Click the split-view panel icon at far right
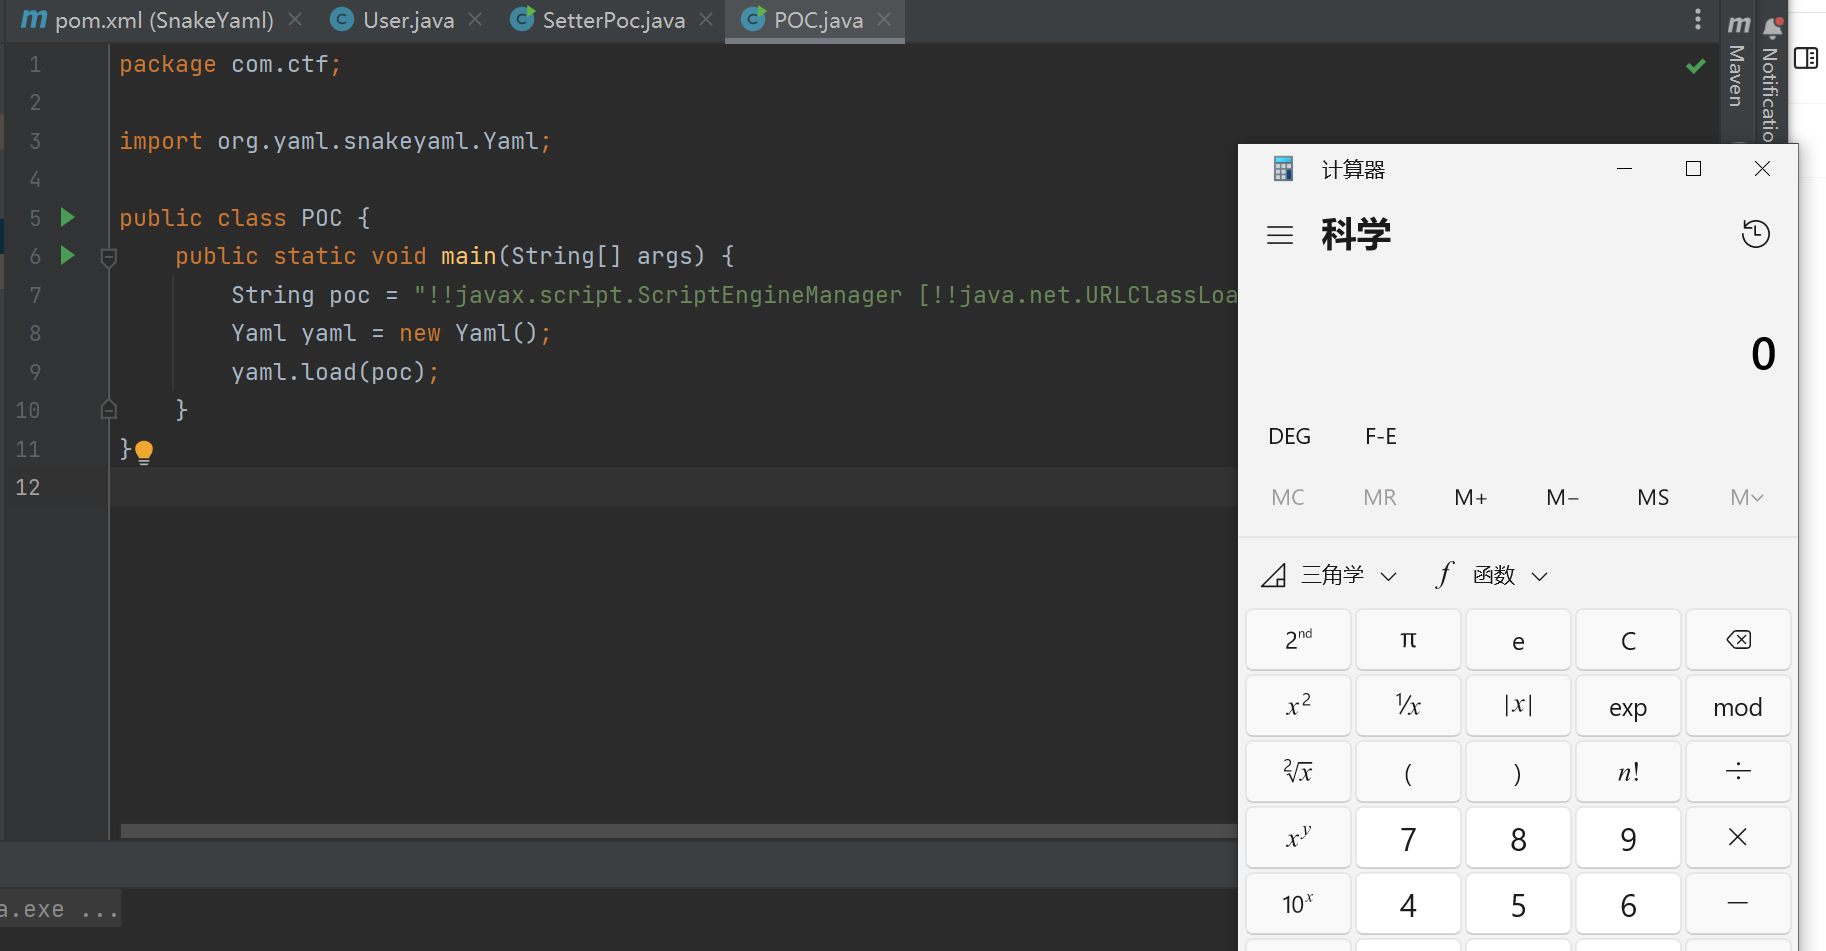This screenshot has width=1826, height=951. point(1806,58)
